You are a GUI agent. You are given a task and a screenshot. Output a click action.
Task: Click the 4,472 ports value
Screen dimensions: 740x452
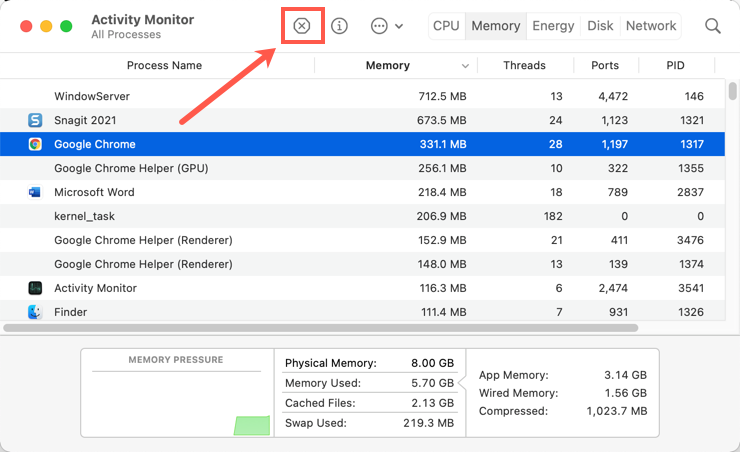point(613,96)
